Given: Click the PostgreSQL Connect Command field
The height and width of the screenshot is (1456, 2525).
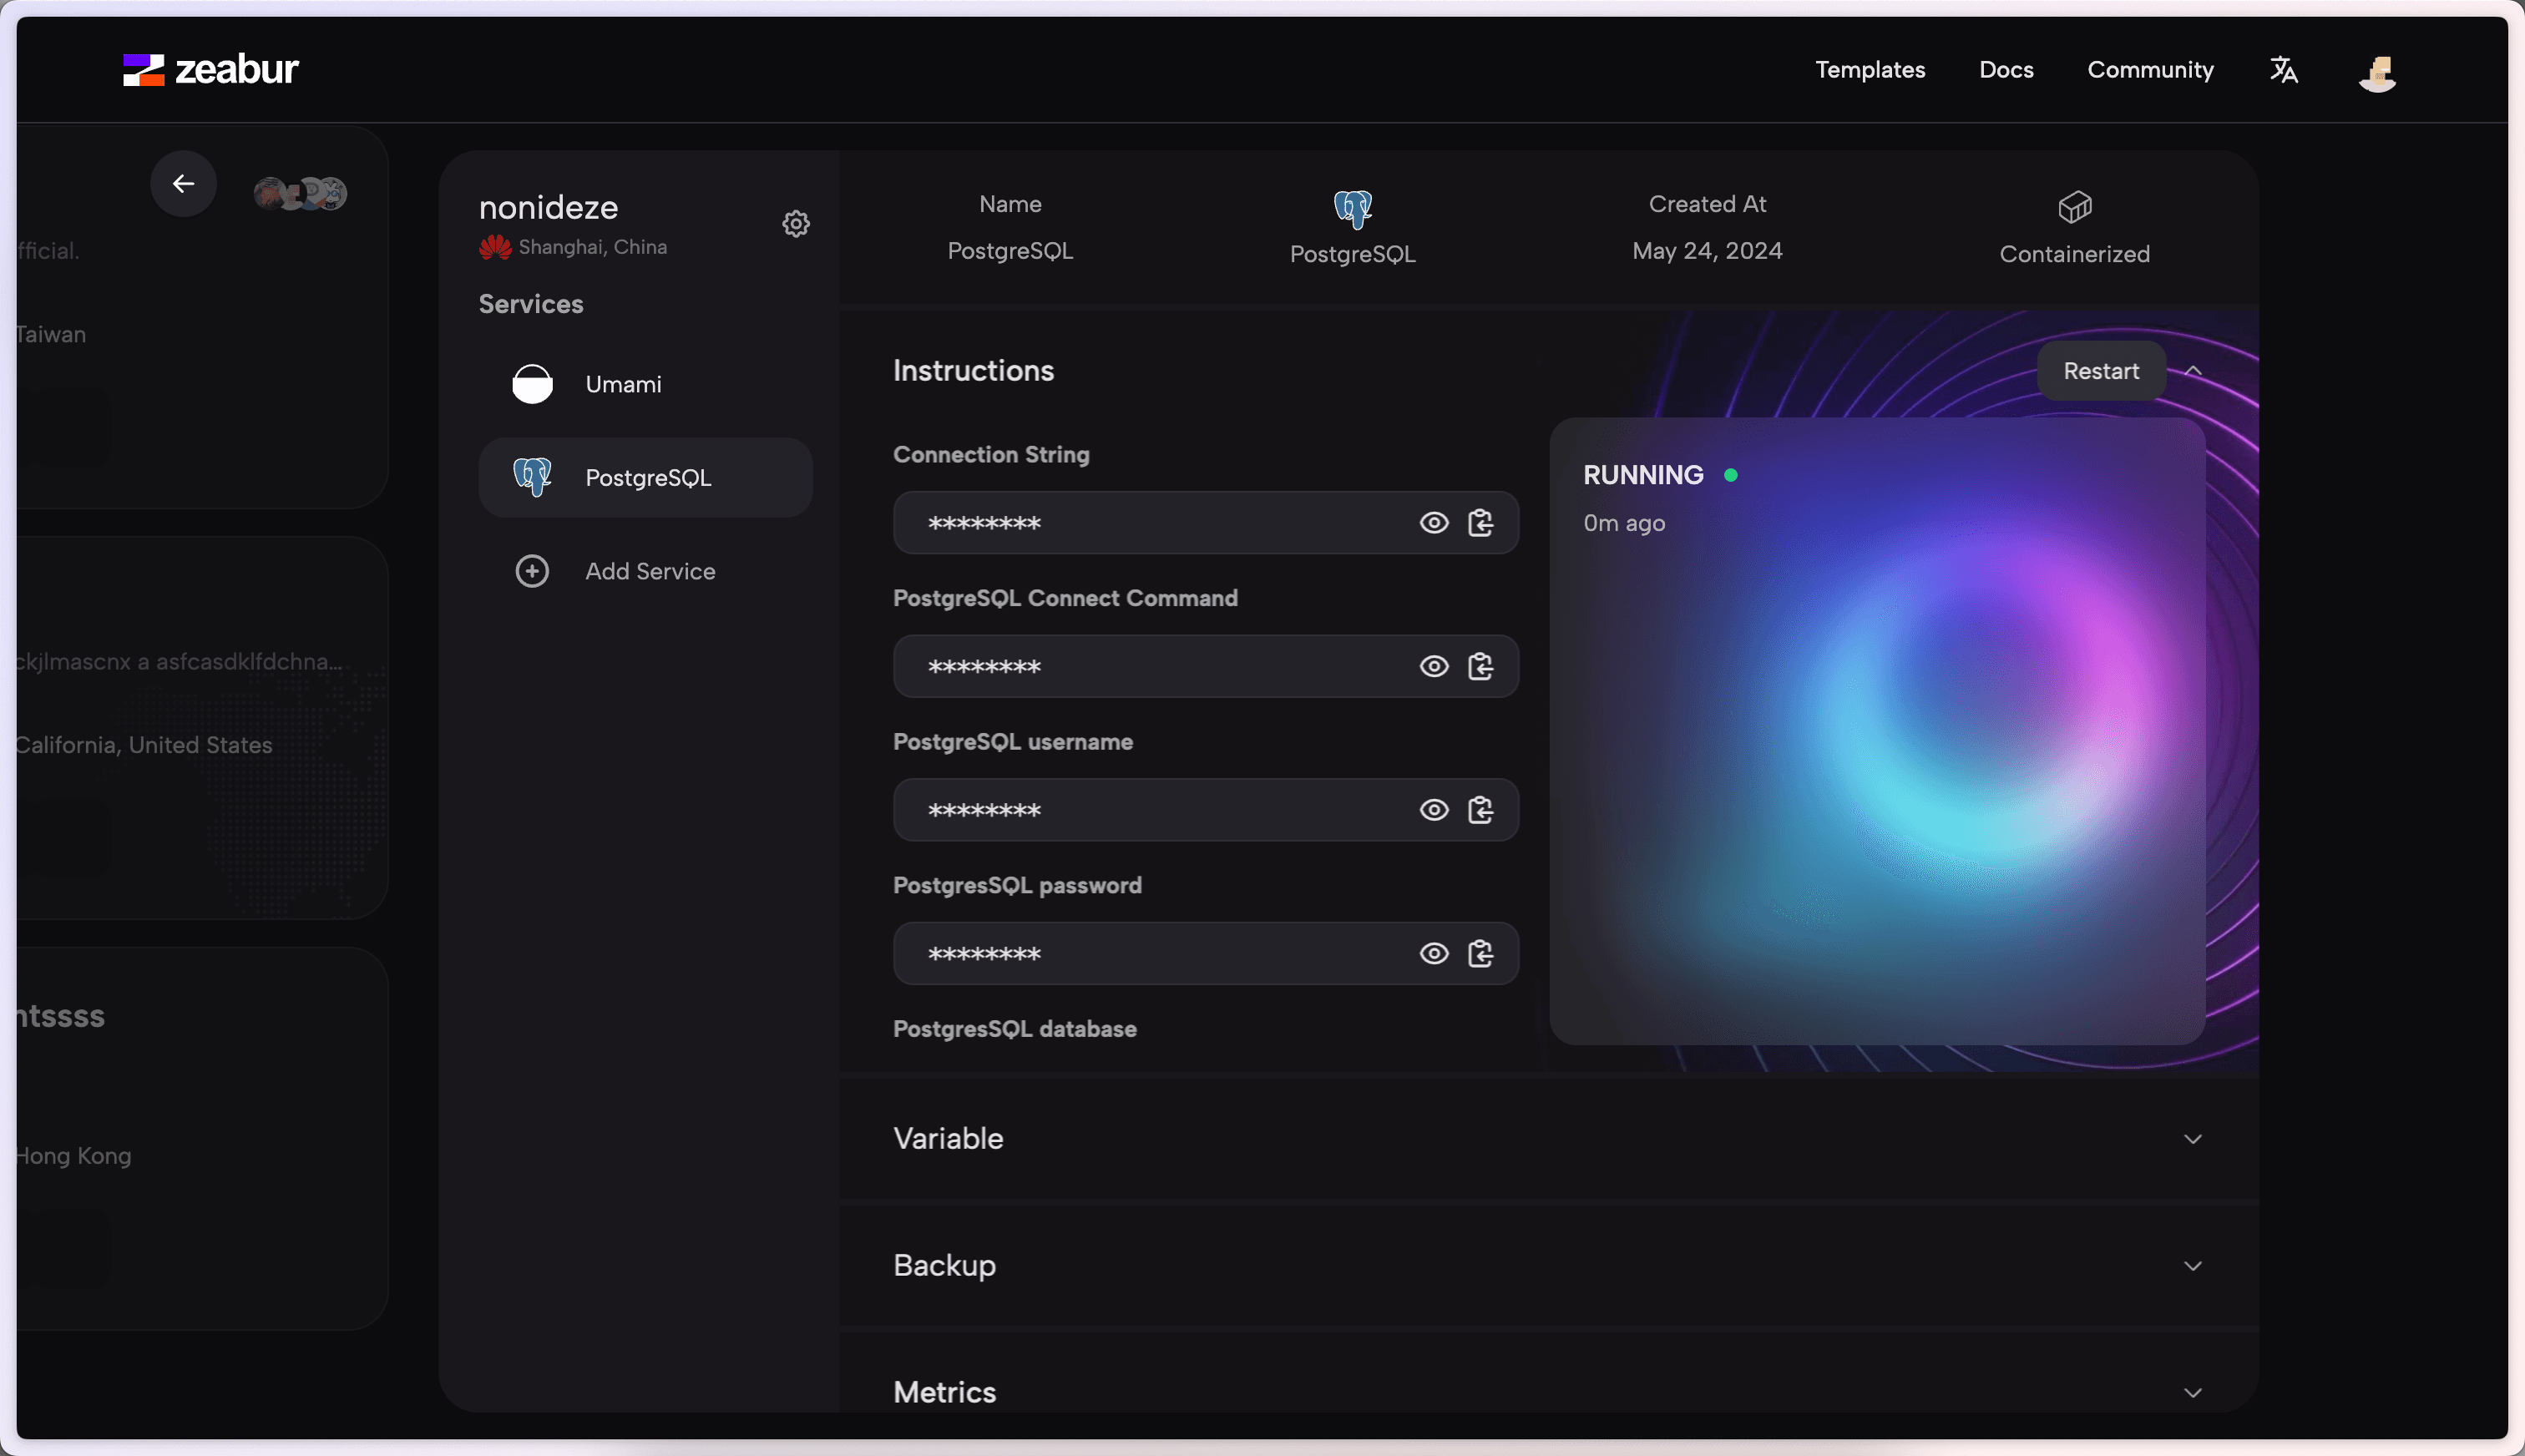Looking at the screenshot, I should pos(1205,667).
